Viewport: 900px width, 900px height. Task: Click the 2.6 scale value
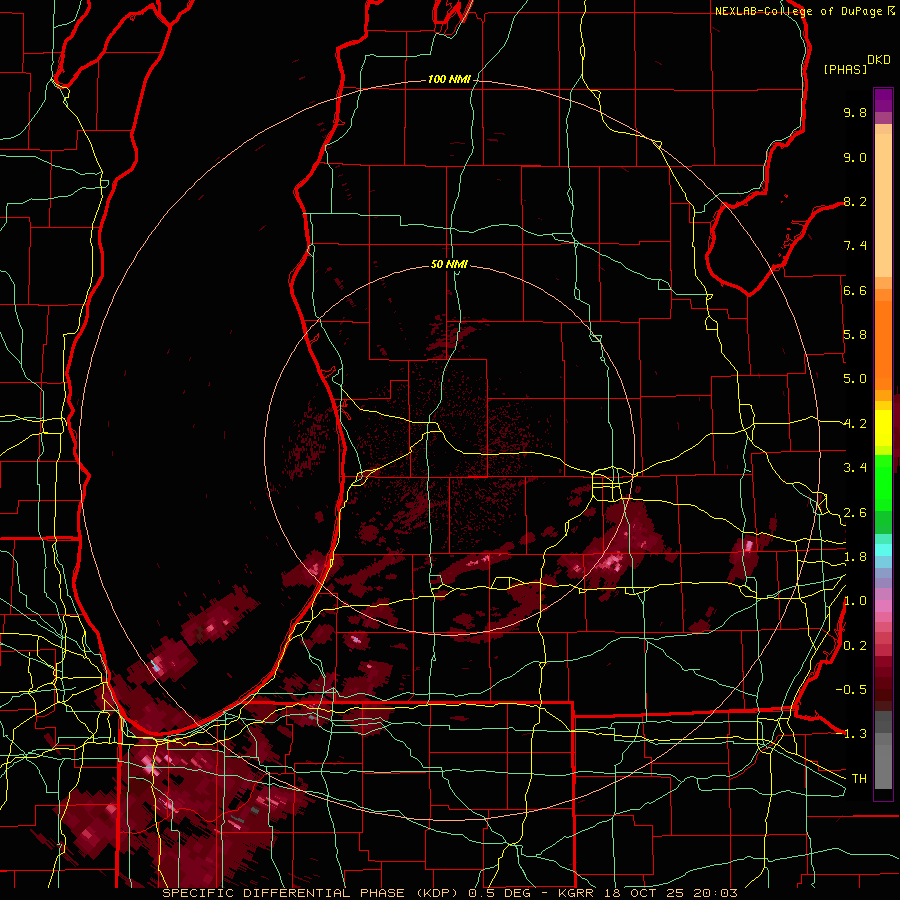(855, 513)
